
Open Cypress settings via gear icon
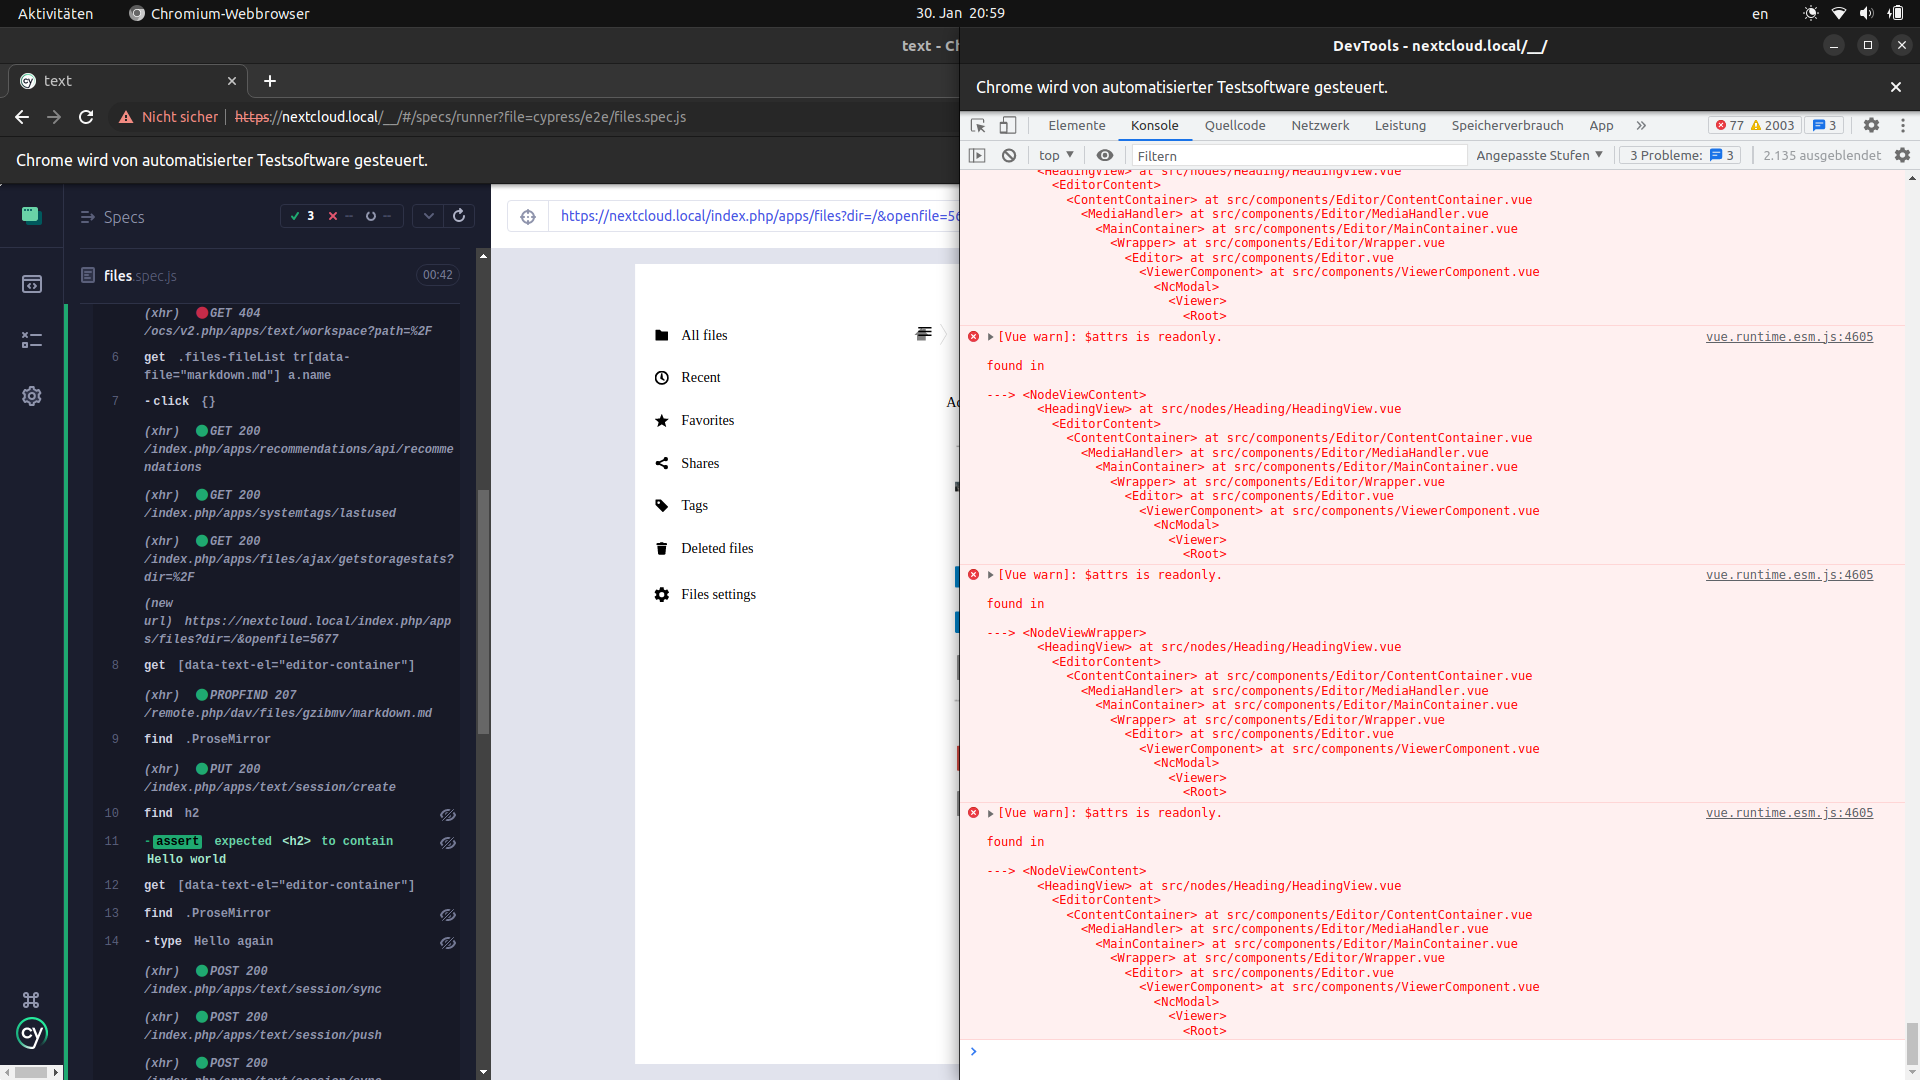(32, 396)
